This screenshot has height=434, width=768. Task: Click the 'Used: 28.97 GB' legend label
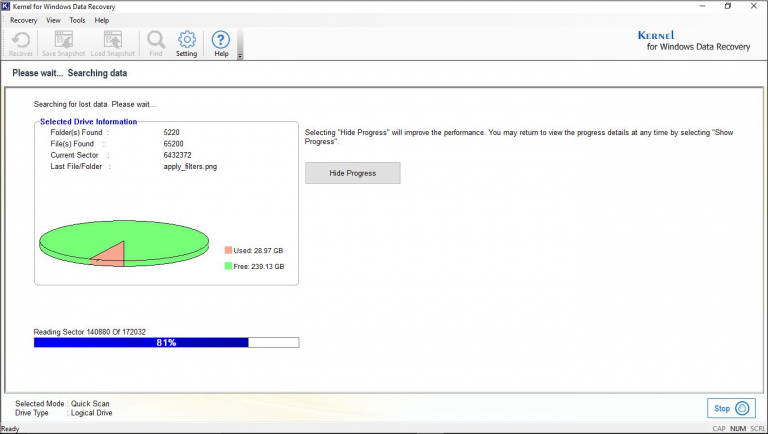tap(258, 250)
